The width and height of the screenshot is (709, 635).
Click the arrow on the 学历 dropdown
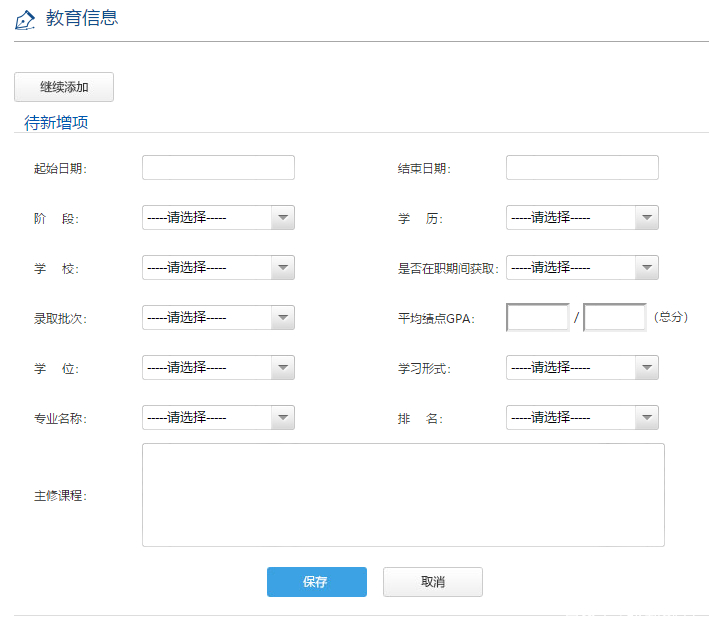point(647,218)
